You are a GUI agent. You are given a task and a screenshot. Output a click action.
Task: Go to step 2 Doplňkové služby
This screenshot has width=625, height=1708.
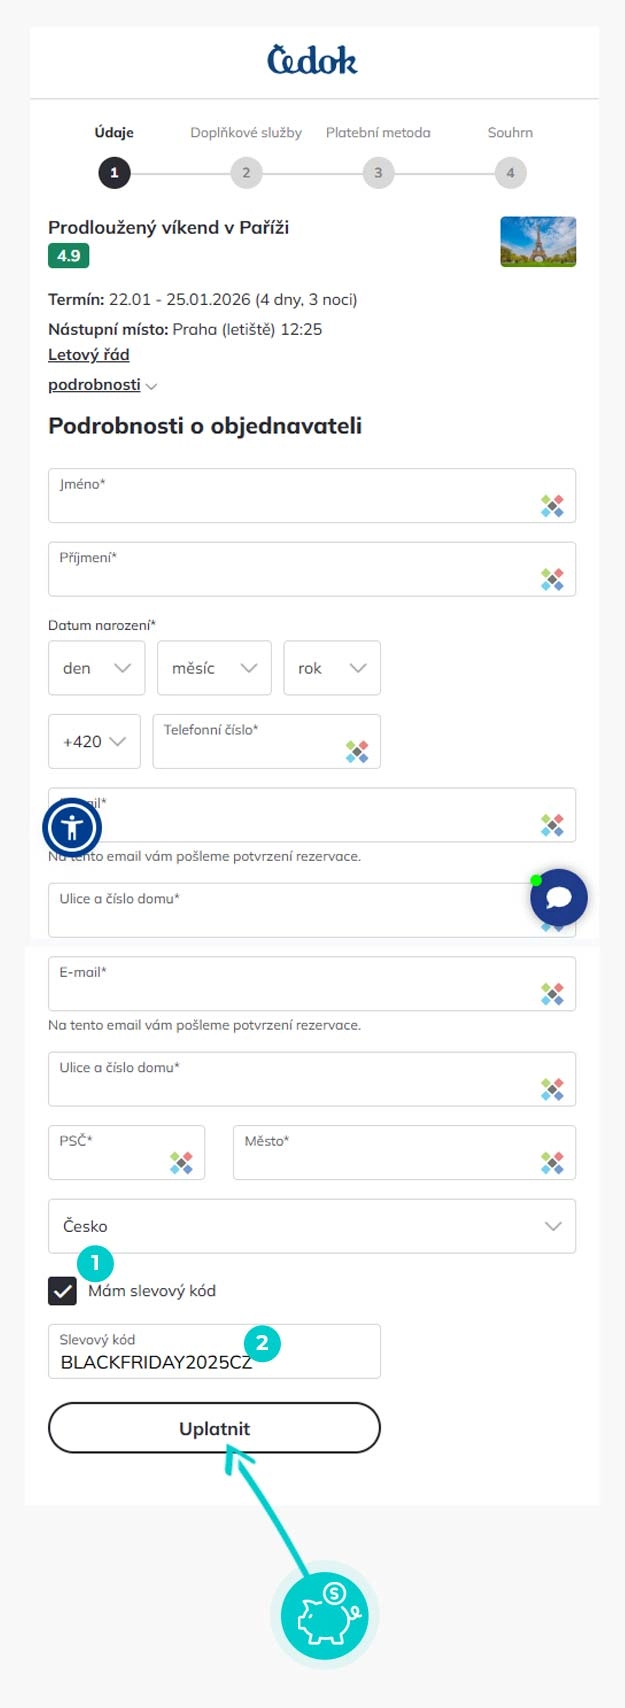(246, 173)
